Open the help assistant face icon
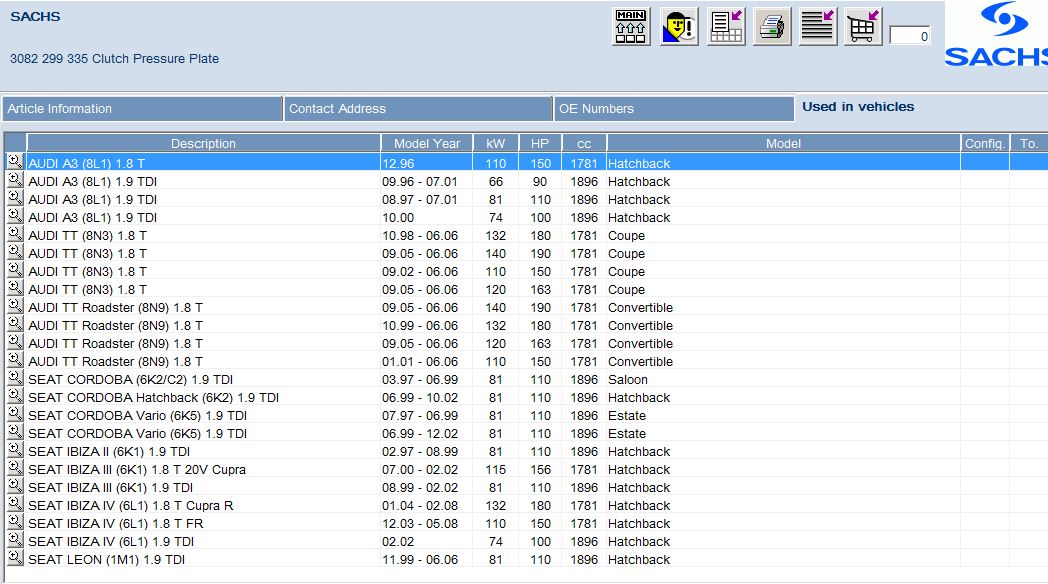The height and width of the screenshot is (584, 1048). (679, 27)
